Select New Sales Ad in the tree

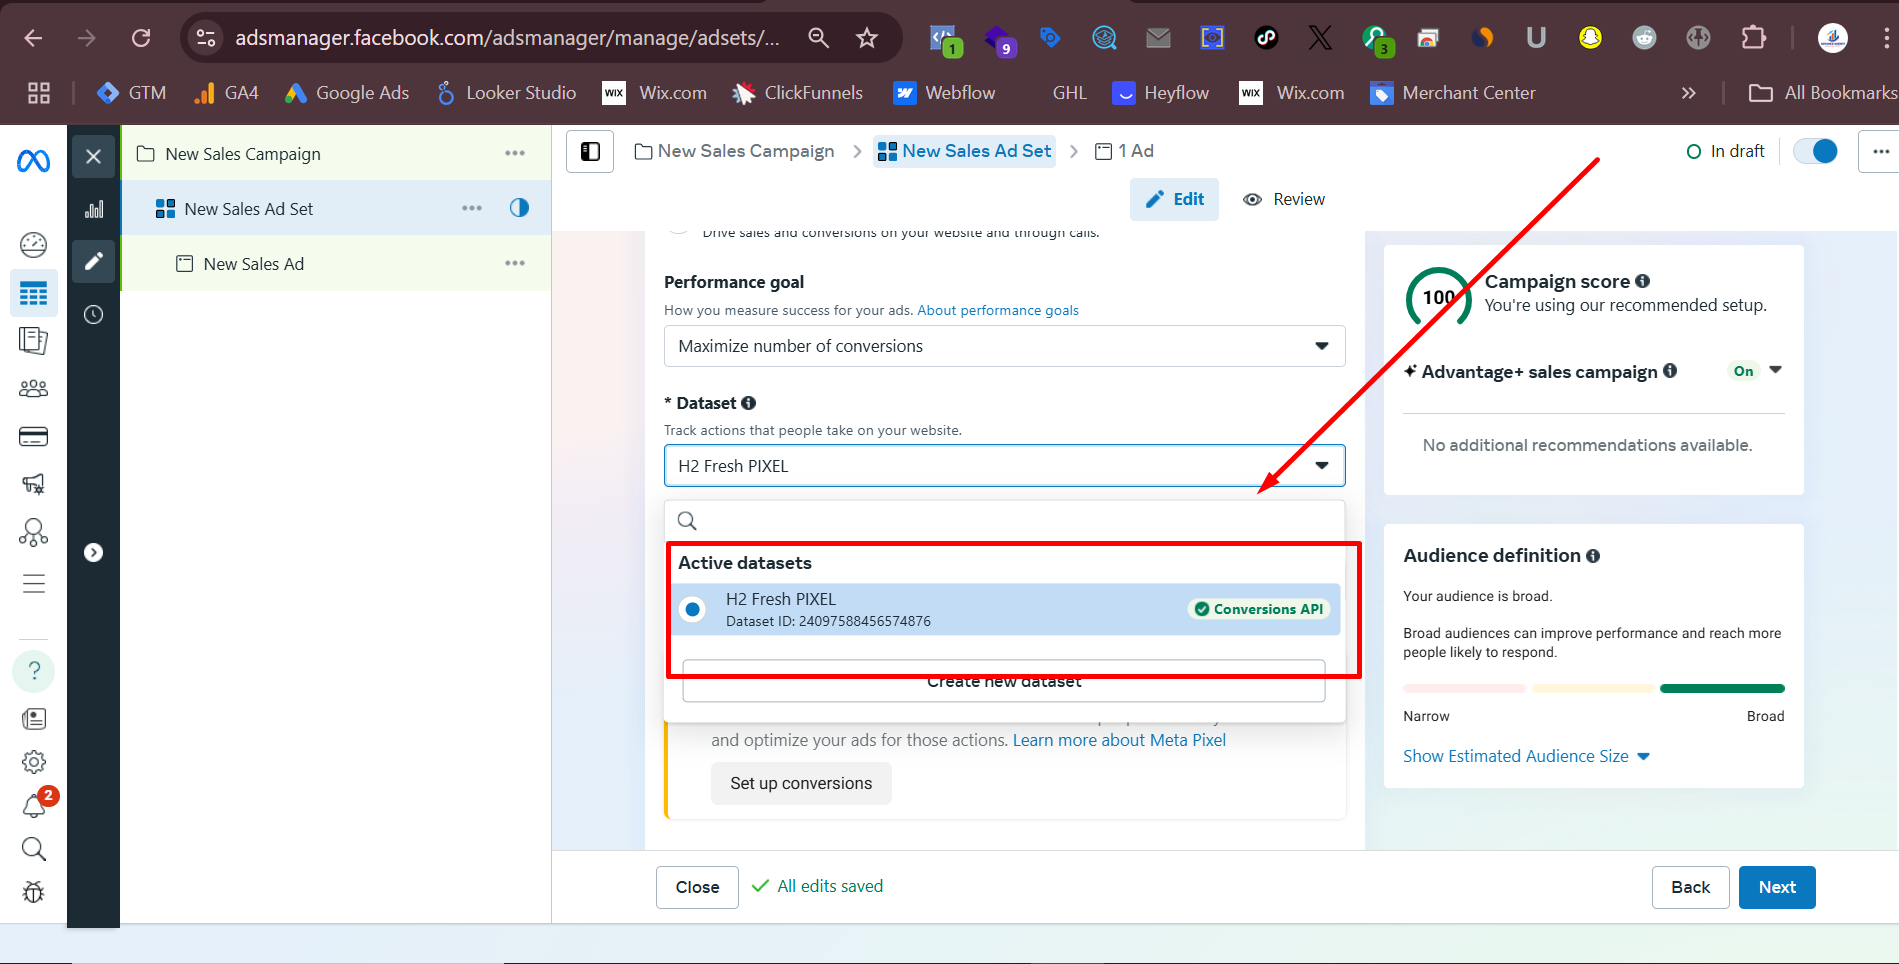click(x=253, y=264)
